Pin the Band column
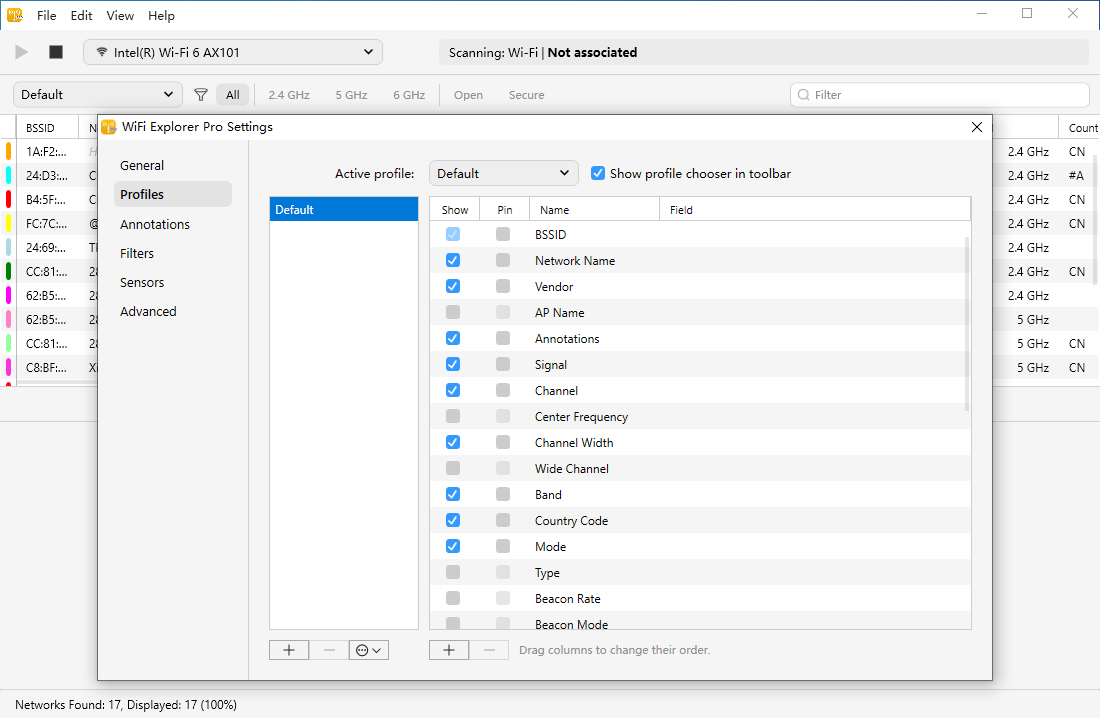 click(503, 494)
